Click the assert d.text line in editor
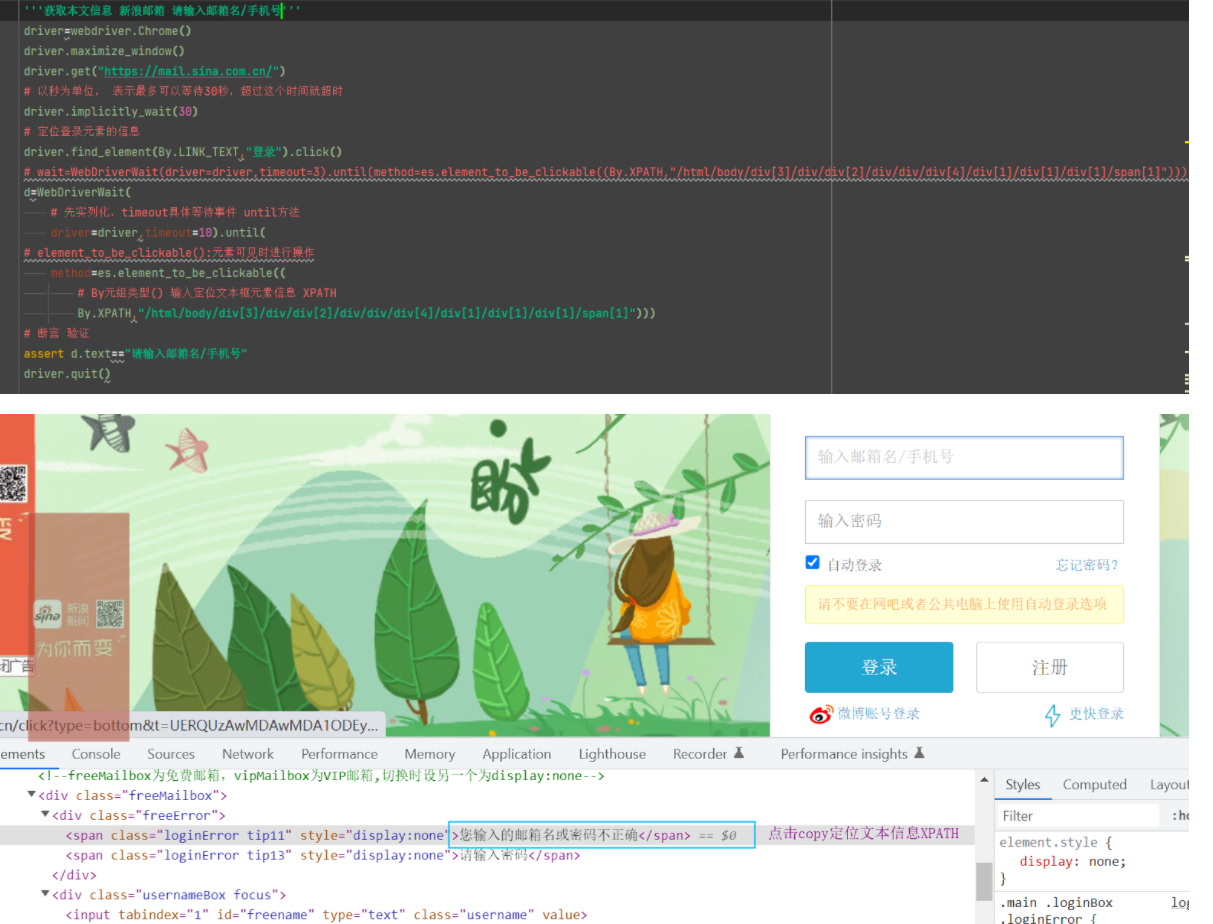Viewport: 1213px width, 924px height. point(135,354)
